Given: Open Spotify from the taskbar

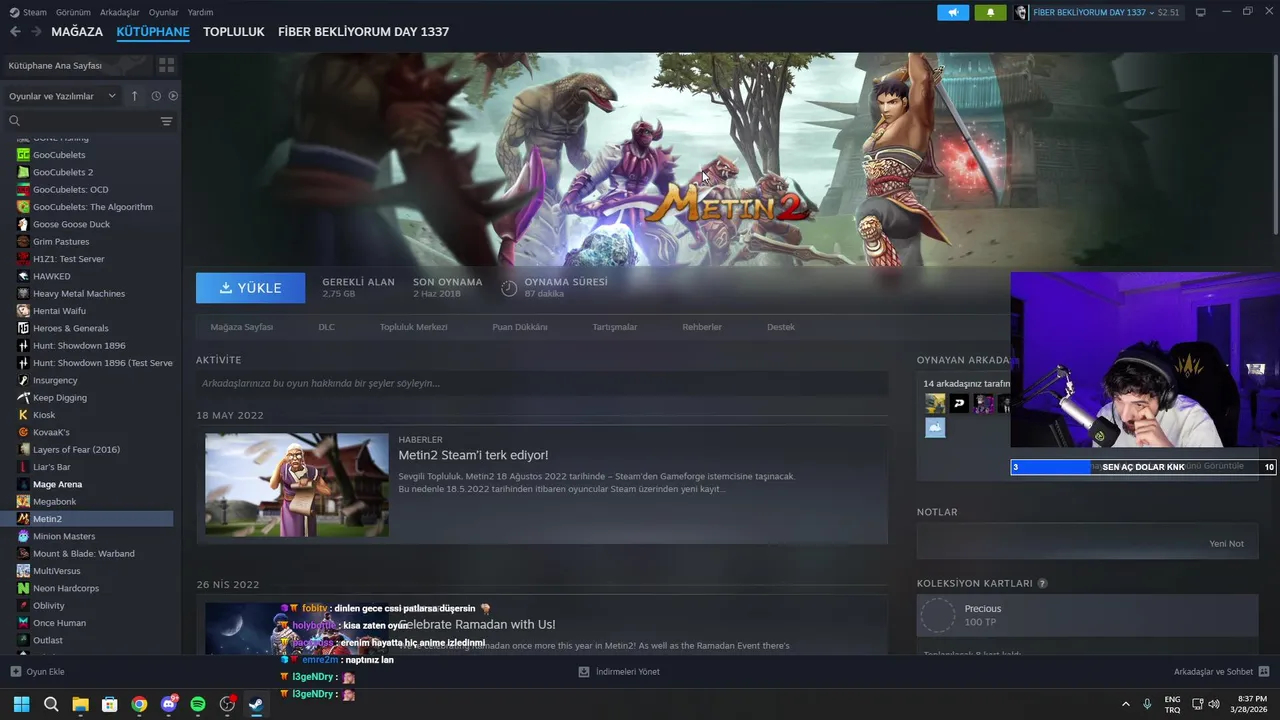Looking at the screenshot, I should tap(198, 704).
